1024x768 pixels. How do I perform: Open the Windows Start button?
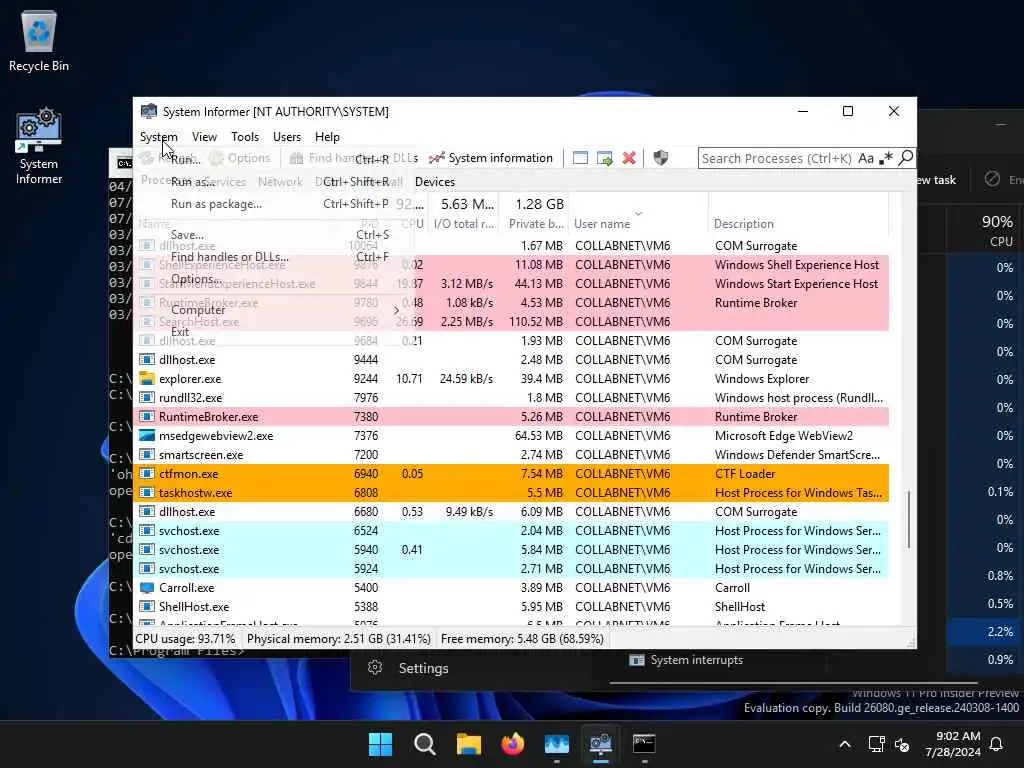coord(380,744)
